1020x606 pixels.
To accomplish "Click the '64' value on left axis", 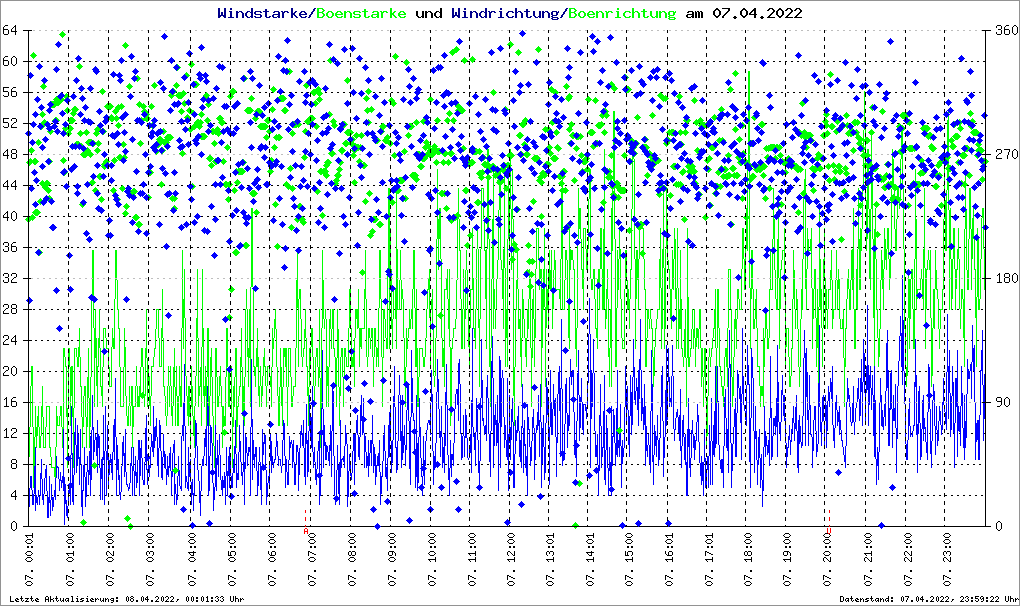I will (13, 31).
